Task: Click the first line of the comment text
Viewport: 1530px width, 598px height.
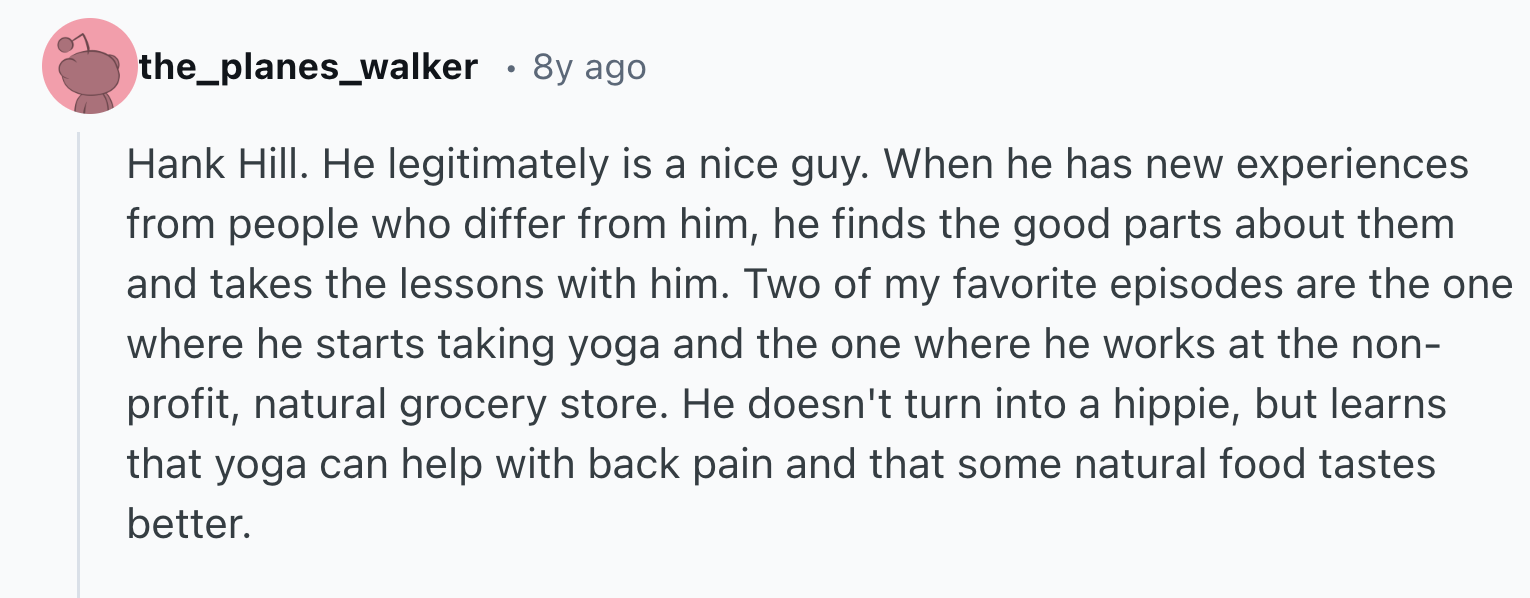Action: click(798, 166)
